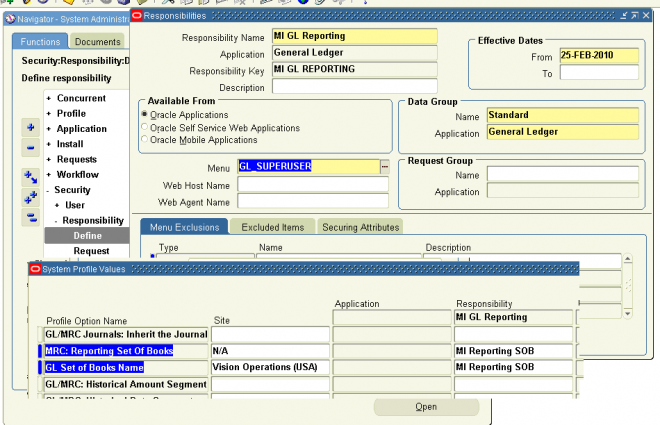660x425 pixels.
Task: Click the Responsibility value for GL Set of Books Name
Action: tap(514, 367)
